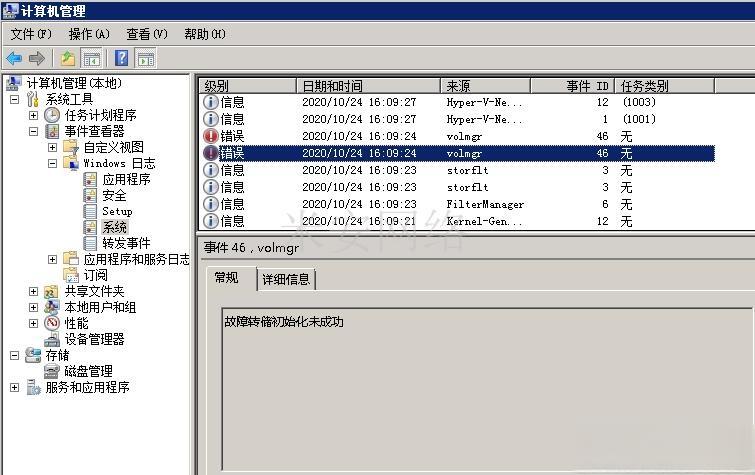Click the 应用程序 log icon
This screenshot has height=475, width=755.
click(90, 179)
